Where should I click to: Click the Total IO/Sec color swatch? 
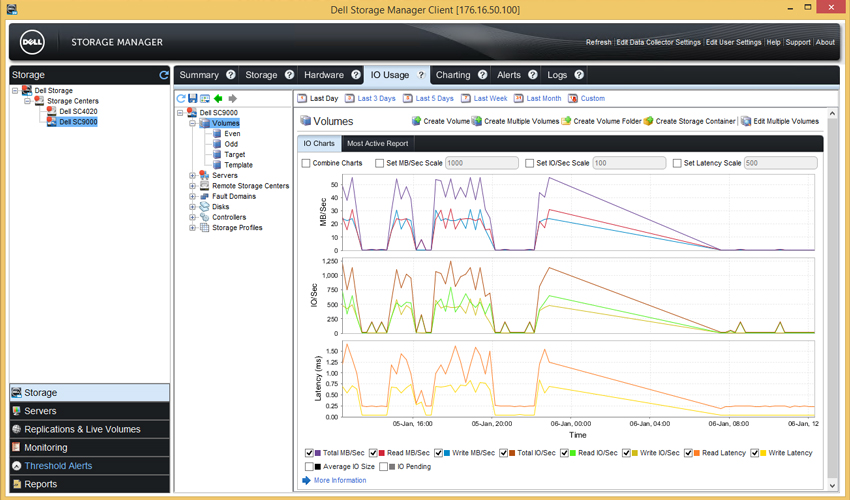point(512,453)
